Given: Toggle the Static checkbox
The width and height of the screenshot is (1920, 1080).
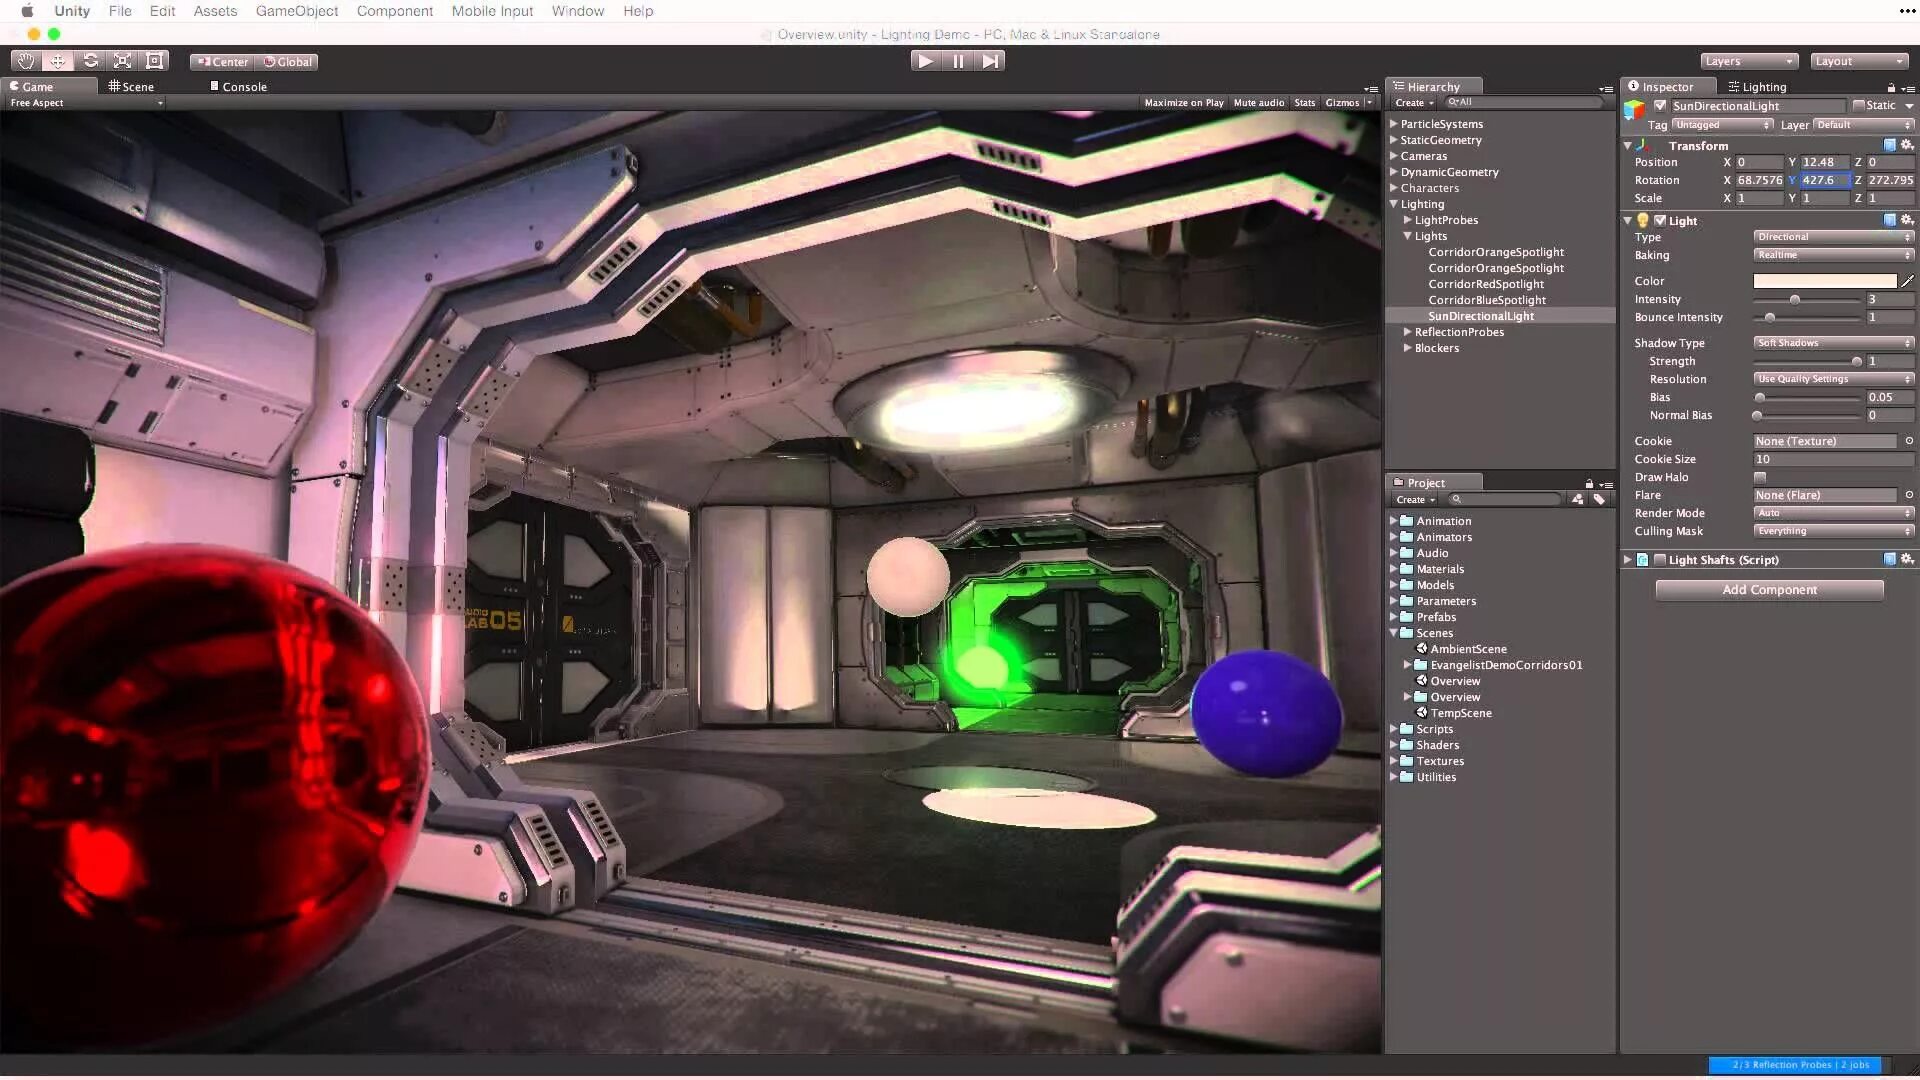Looking at the screenshot, I should (x=1859, y=105).
